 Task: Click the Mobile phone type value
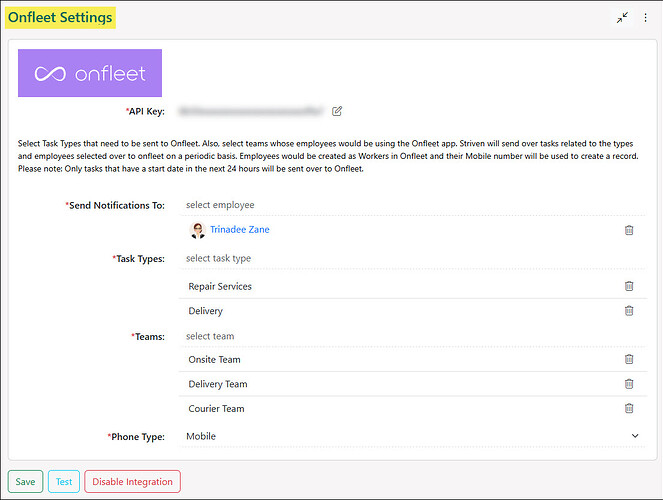pyautogui.click(x=201, y=436)
